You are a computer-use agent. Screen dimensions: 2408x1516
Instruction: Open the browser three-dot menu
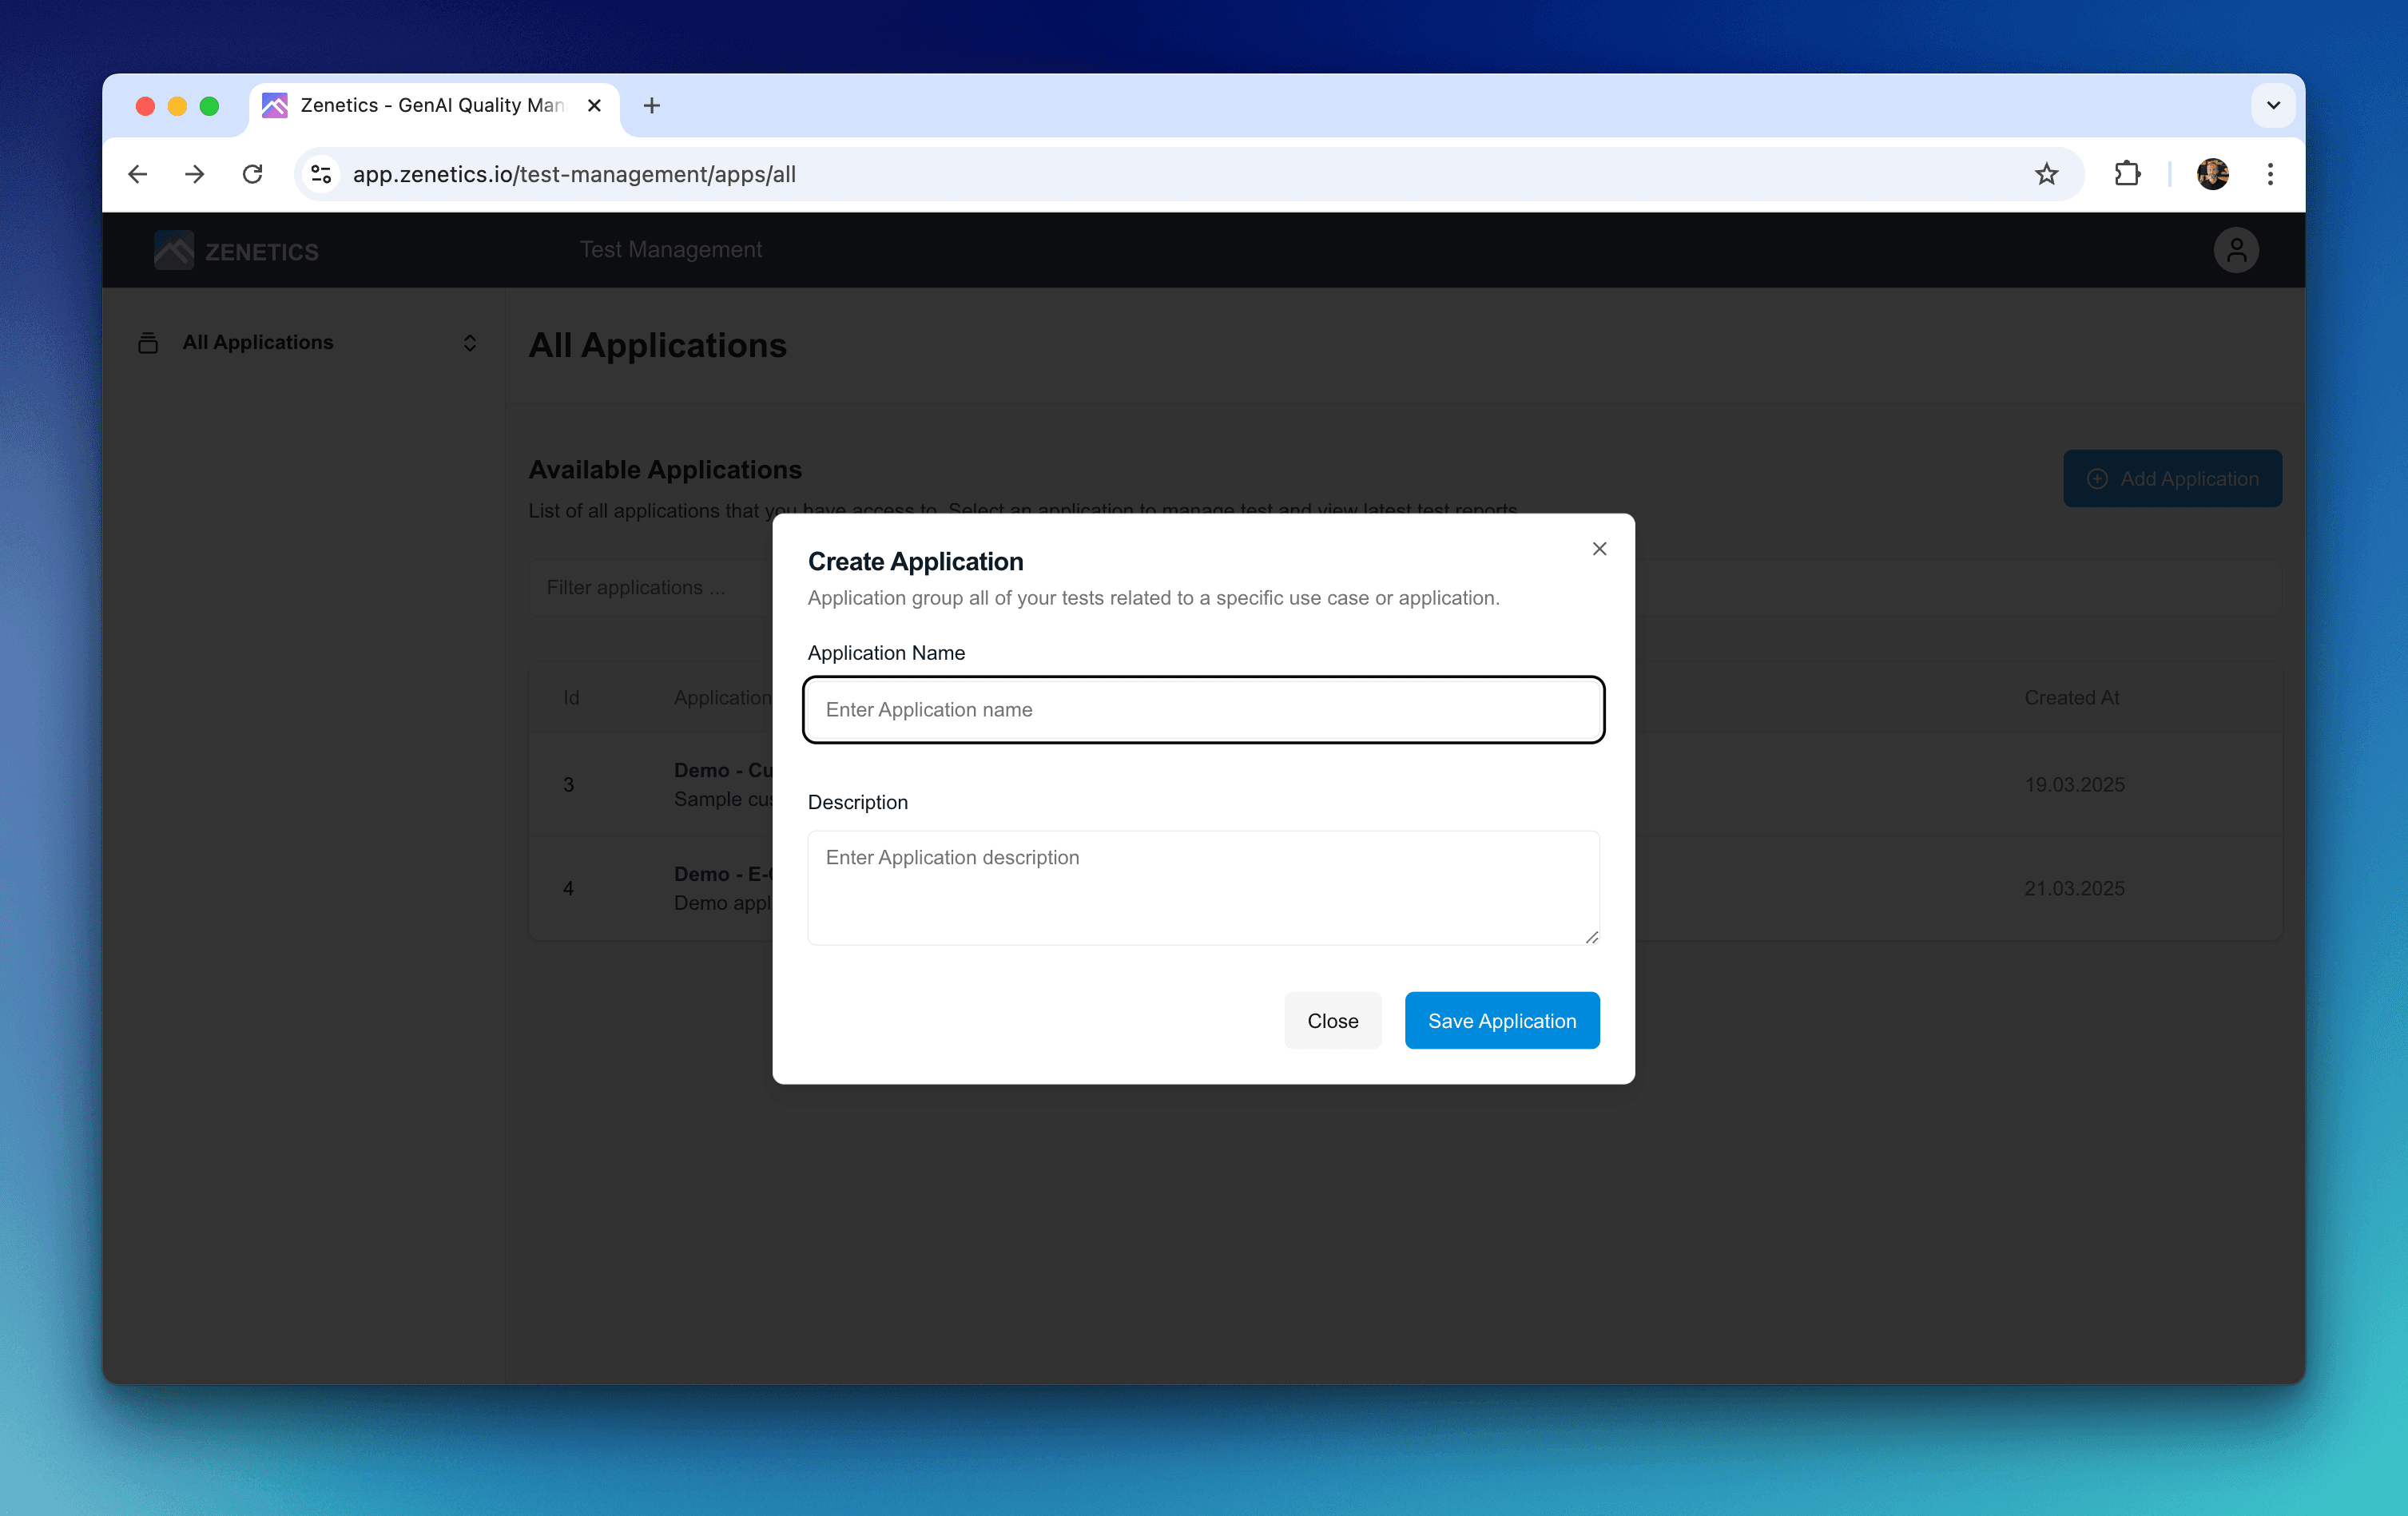pos(2269,174)
